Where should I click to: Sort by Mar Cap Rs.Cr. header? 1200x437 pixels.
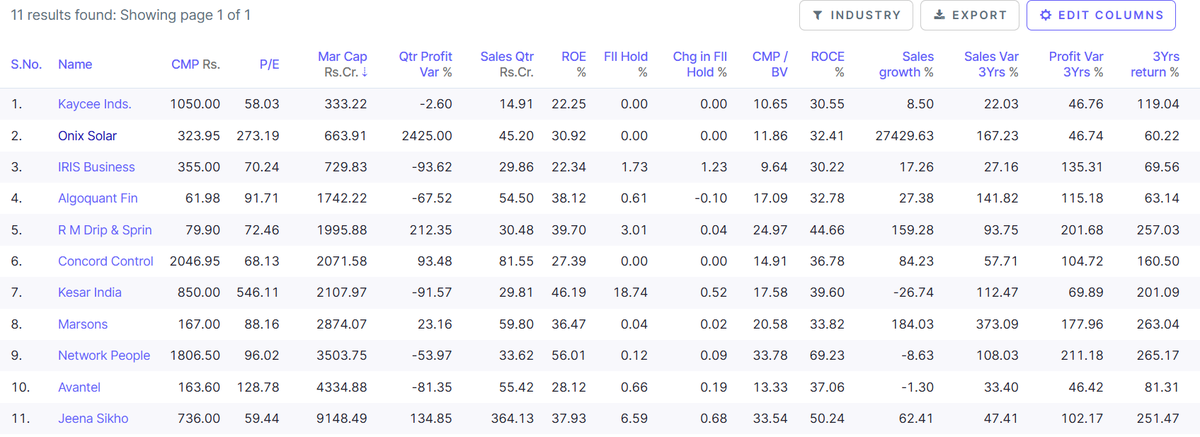point(342,64)
